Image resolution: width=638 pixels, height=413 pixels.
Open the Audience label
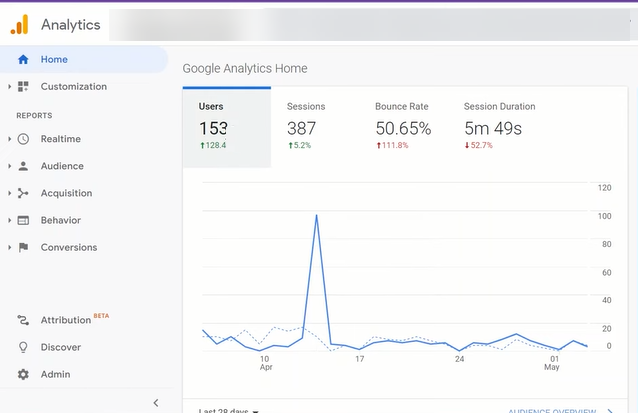(x=62, y=166)
